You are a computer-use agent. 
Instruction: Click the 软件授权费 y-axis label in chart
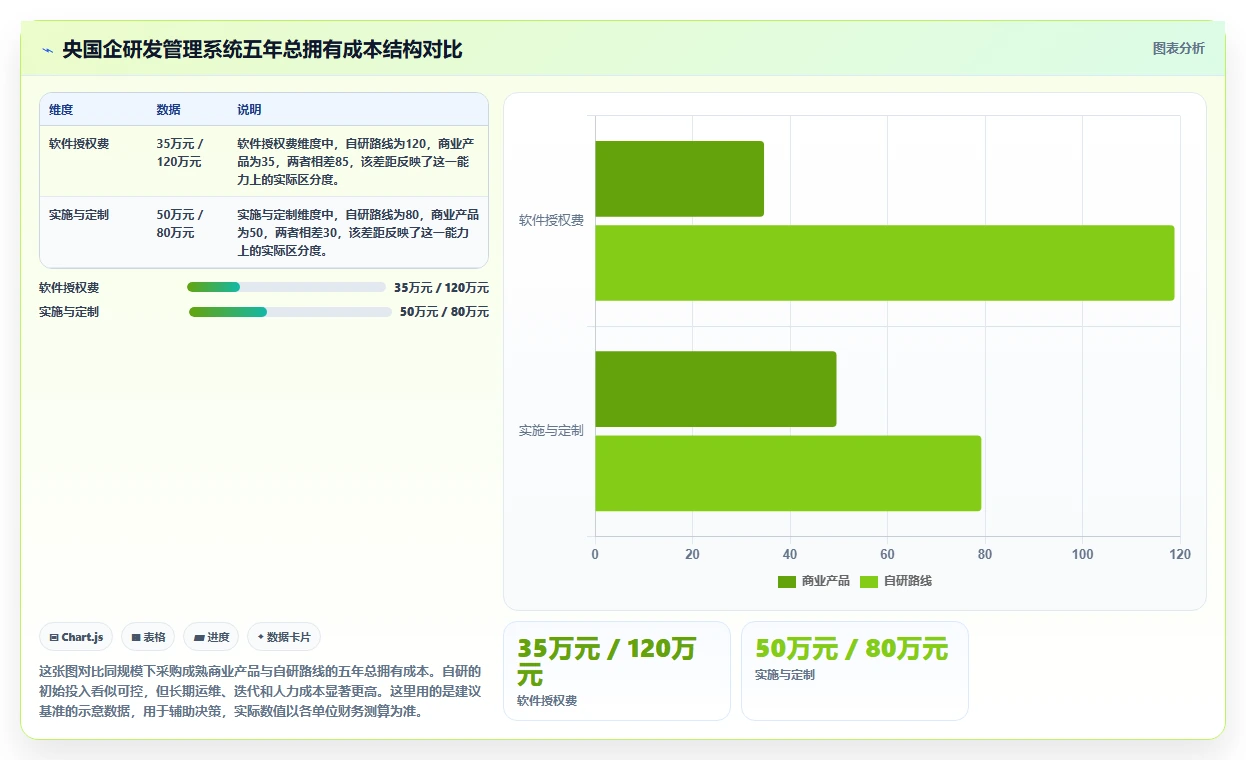551,221
